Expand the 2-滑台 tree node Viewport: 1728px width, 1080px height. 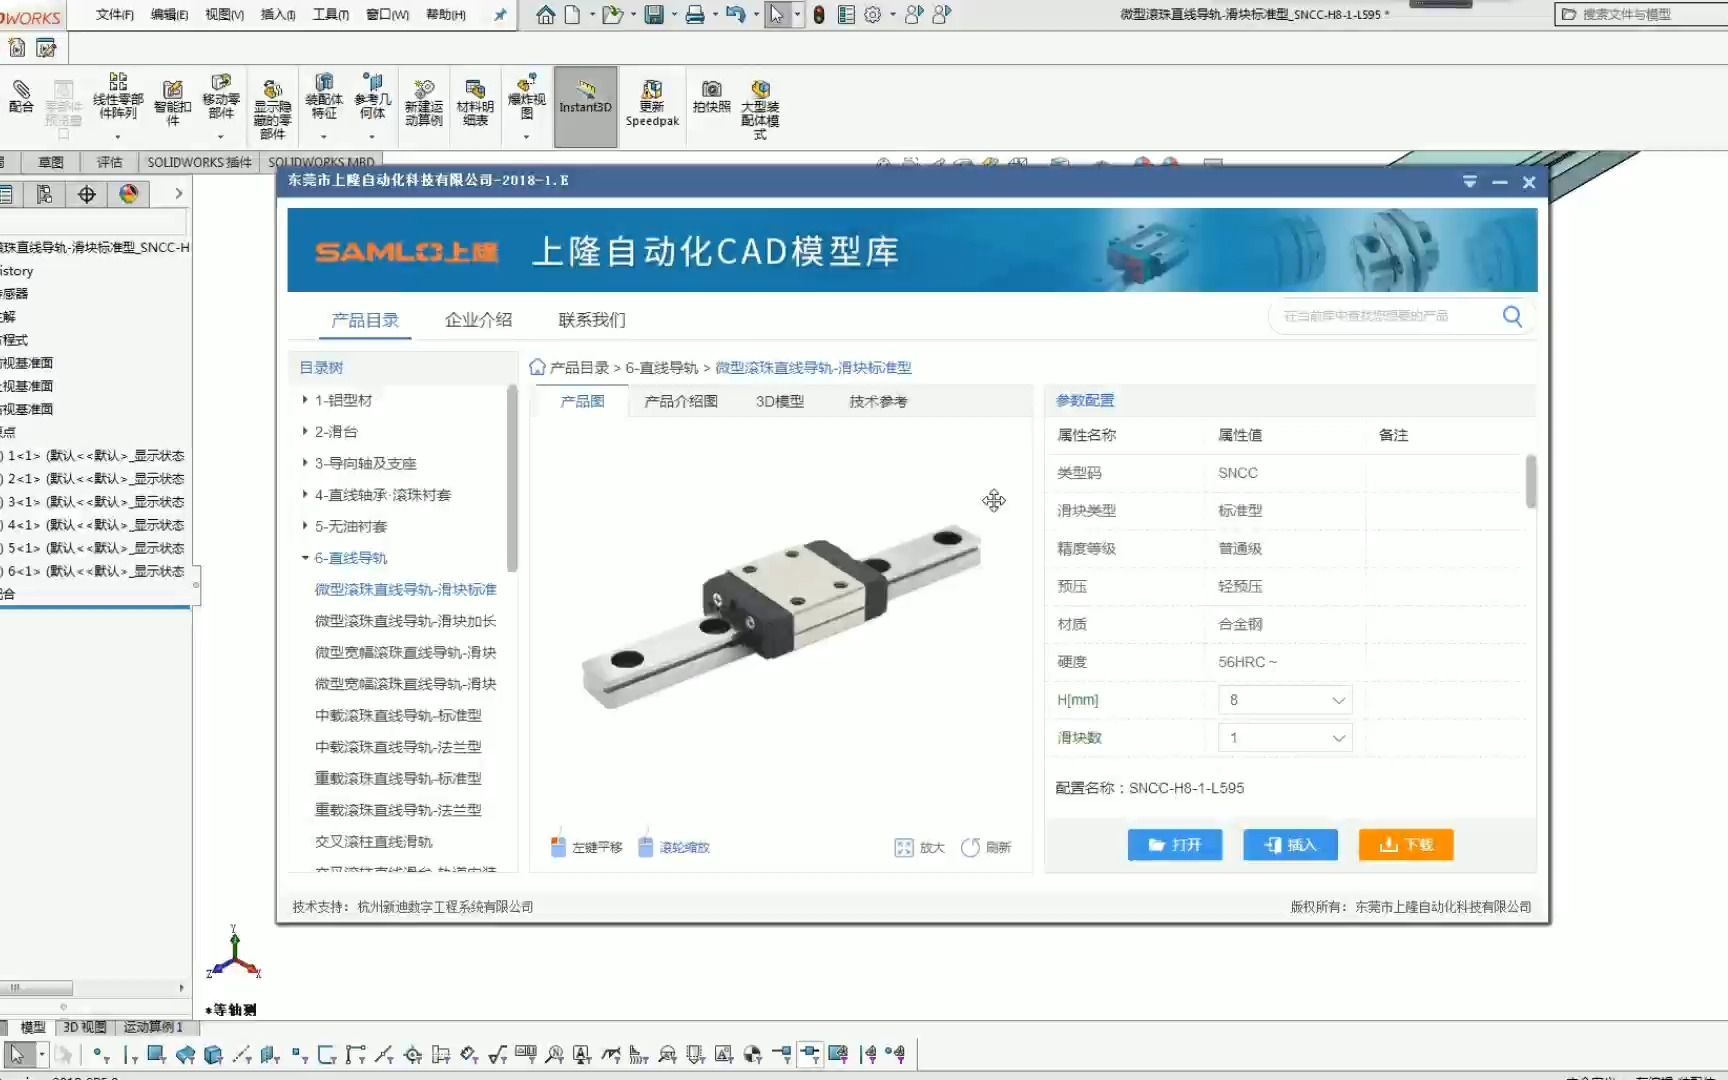305,432
